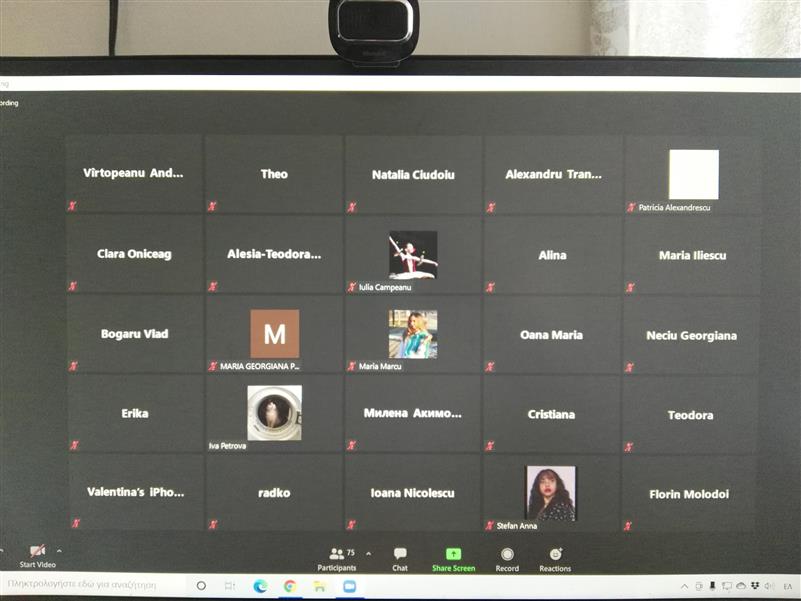Start recording with the Record button
Screen dimensions: 801x601
(x=507, y=560)
